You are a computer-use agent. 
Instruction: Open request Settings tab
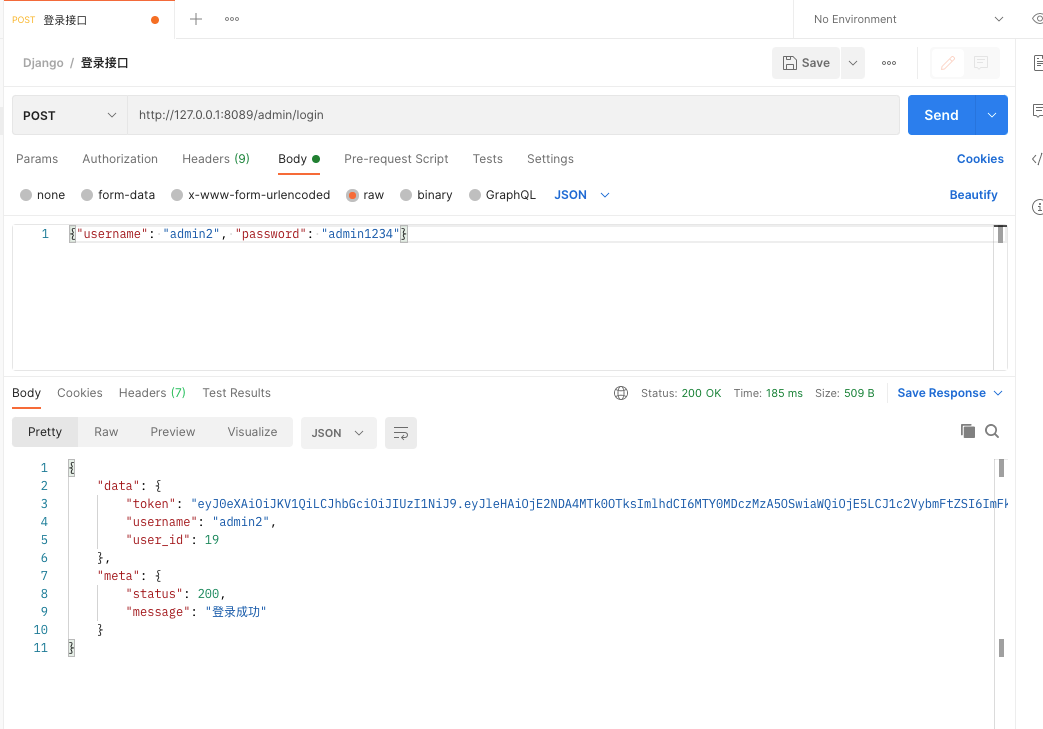tap(550, 159)
